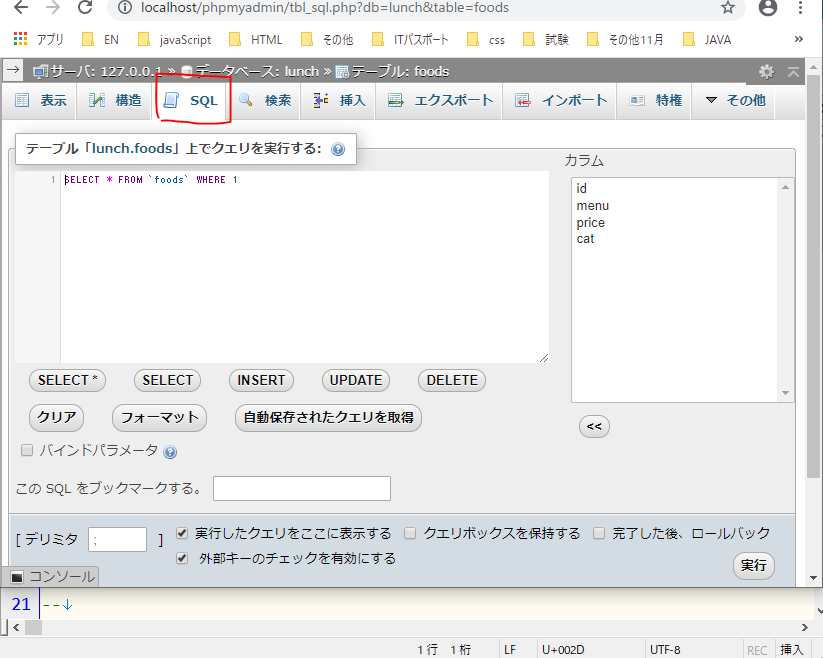Click inside the SQL query editor

tap(304, 267)
